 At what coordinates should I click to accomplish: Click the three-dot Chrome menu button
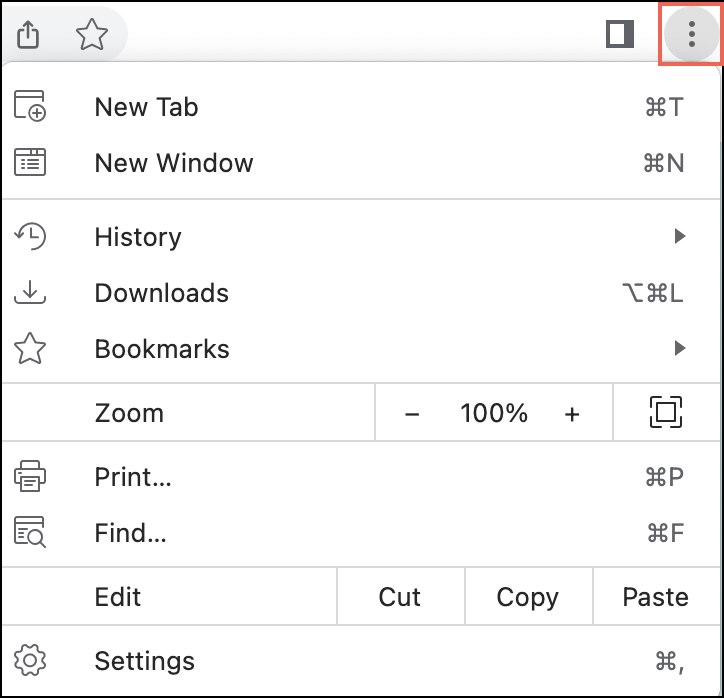(691, 35)
